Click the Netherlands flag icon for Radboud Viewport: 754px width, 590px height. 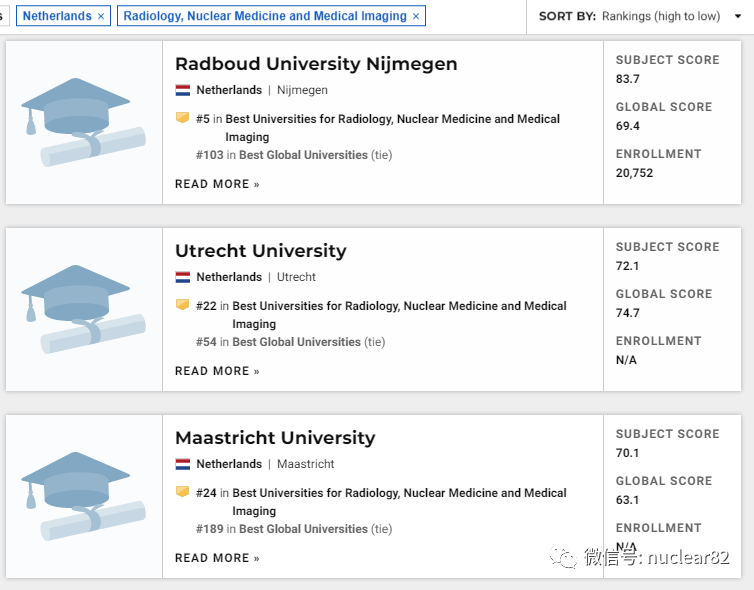point(183,90)
